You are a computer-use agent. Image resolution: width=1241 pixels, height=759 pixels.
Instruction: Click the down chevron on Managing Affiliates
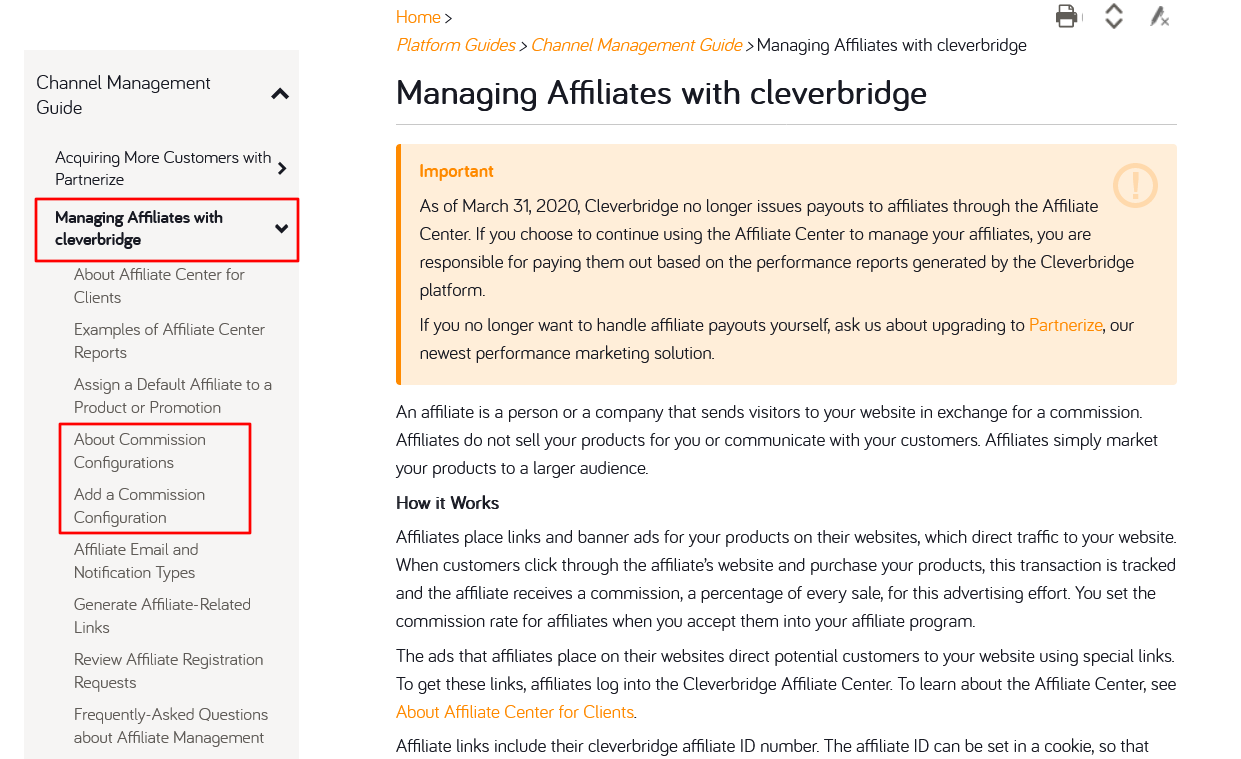click(x=280, y=228)
